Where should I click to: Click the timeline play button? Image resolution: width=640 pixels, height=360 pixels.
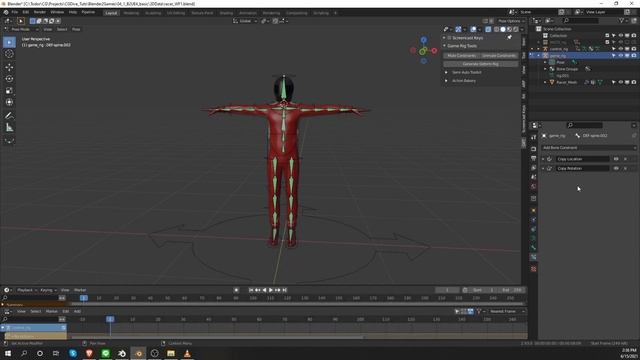pos(271,290)
